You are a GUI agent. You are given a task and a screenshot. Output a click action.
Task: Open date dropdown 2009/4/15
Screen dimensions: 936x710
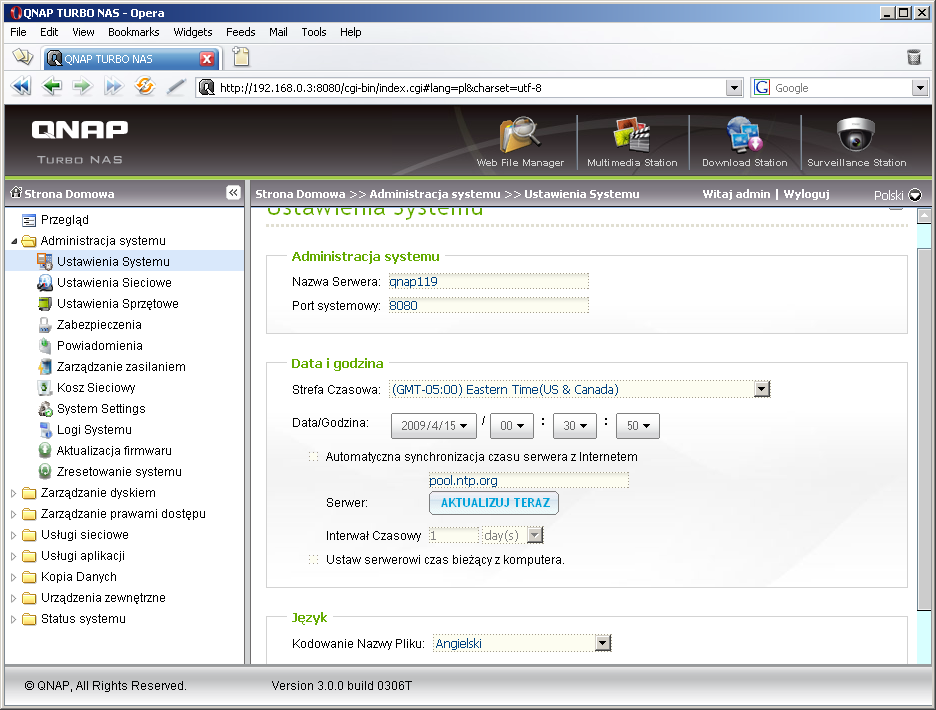(x=434, y=426)
